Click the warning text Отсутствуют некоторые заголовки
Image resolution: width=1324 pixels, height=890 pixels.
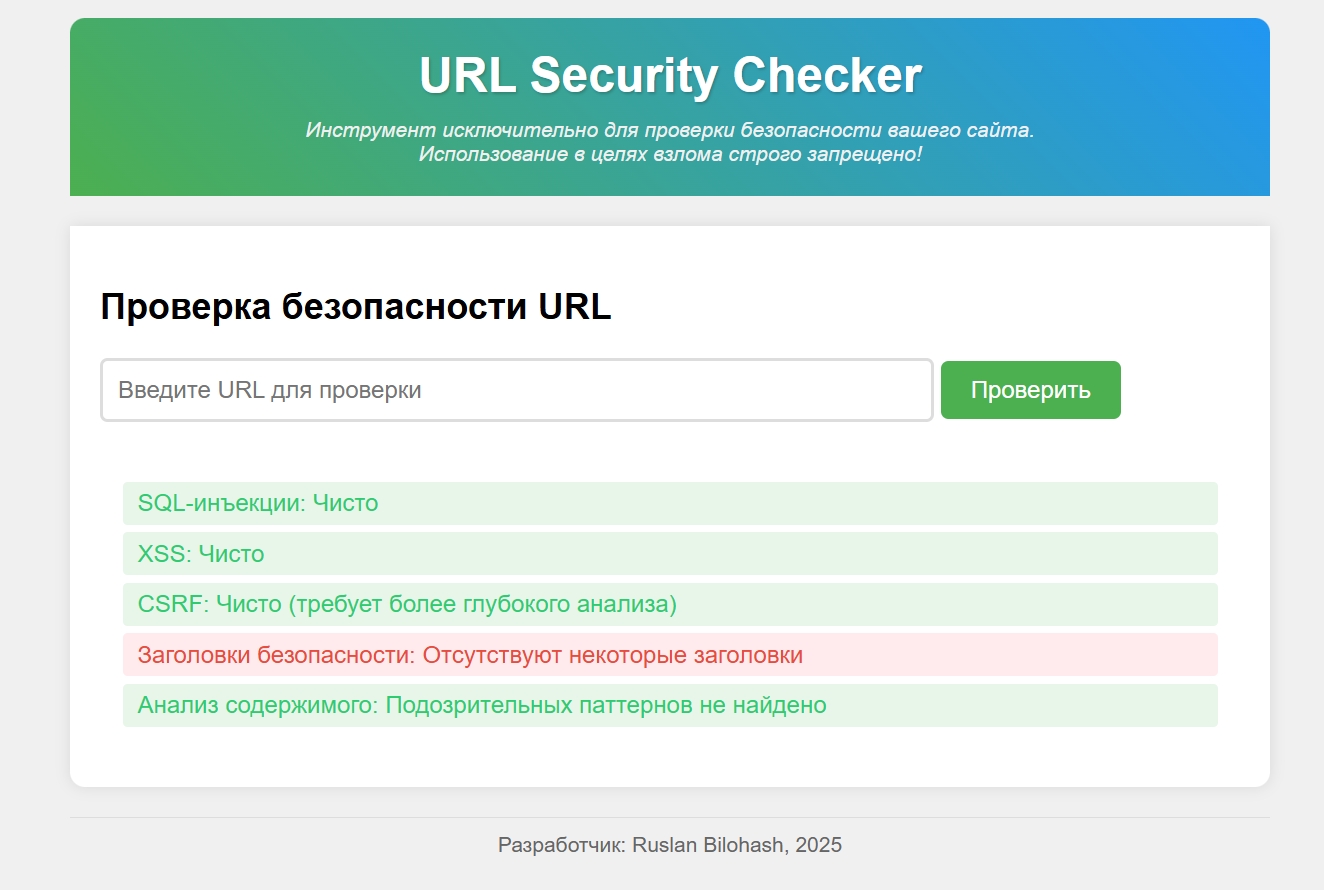(x=615, y=654)
